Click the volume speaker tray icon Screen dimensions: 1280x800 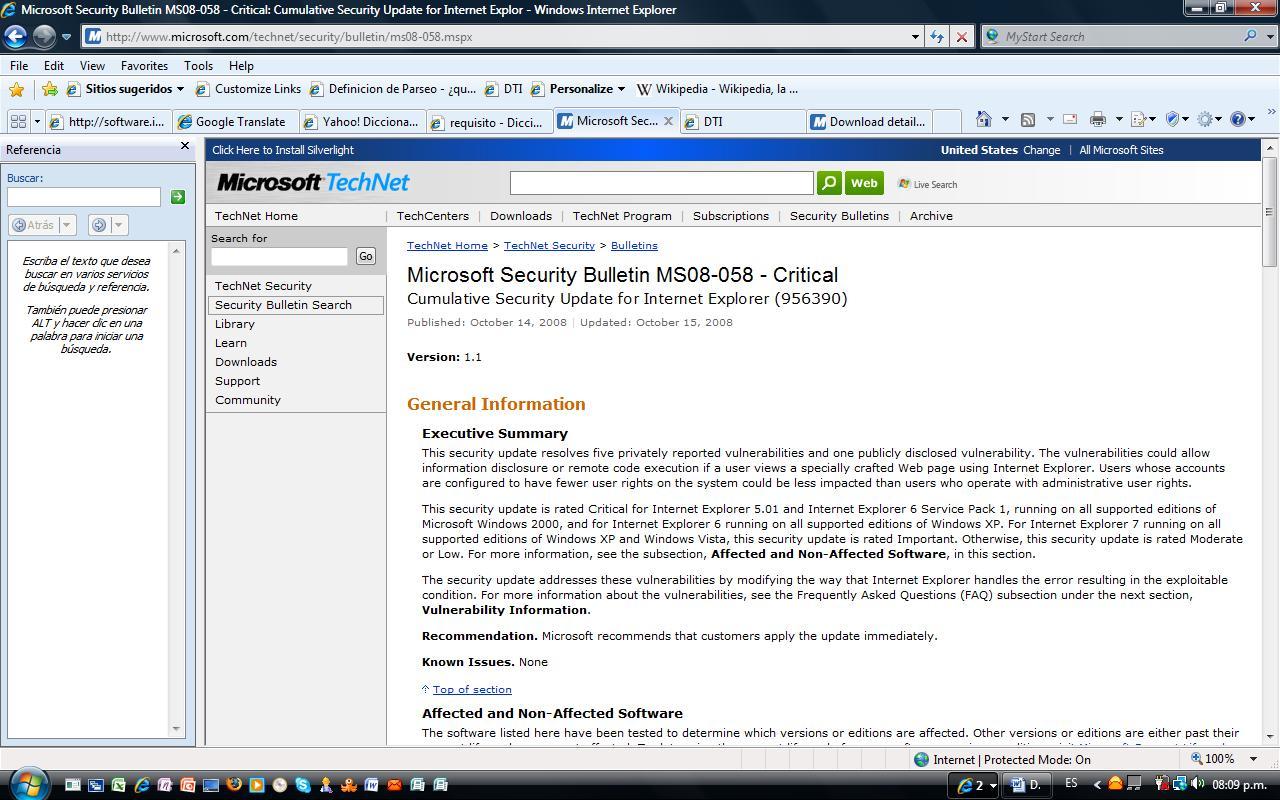(x=1198, y=784)
